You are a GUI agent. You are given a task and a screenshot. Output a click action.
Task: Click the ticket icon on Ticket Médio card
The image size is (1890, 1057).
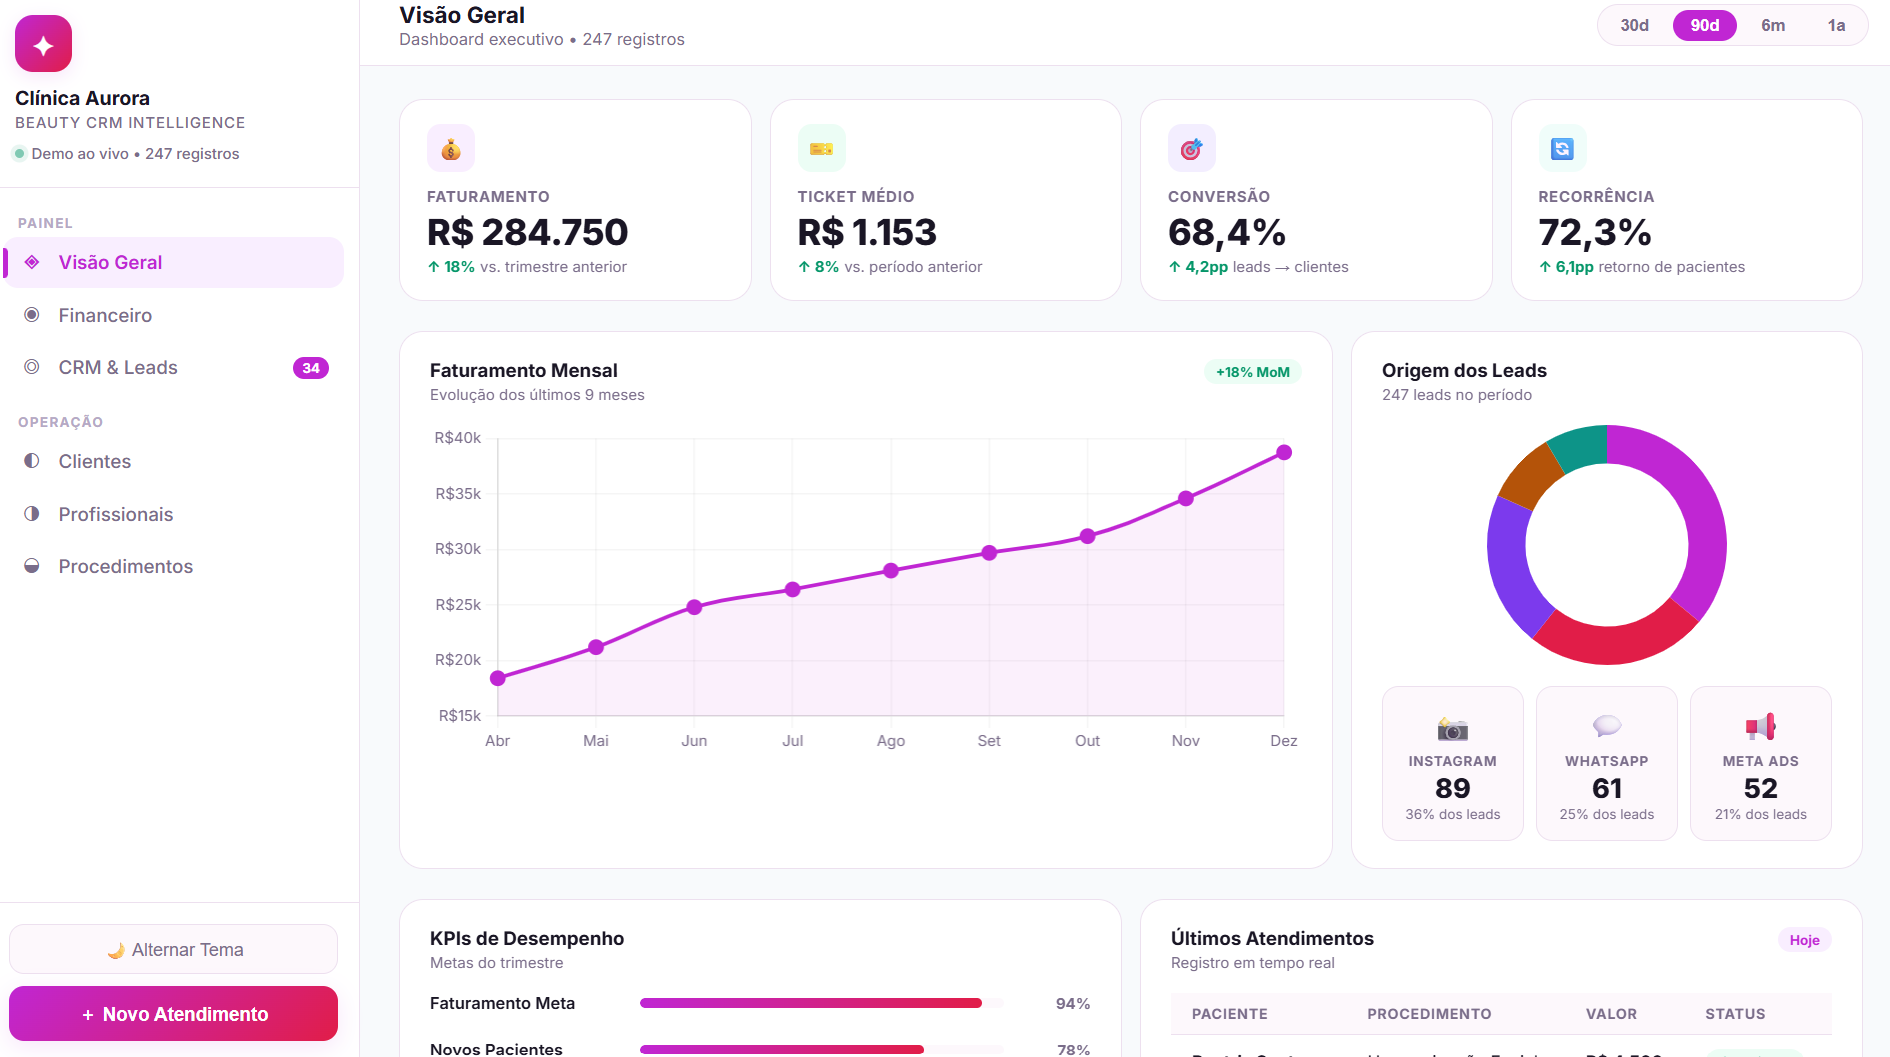[821, 149]
